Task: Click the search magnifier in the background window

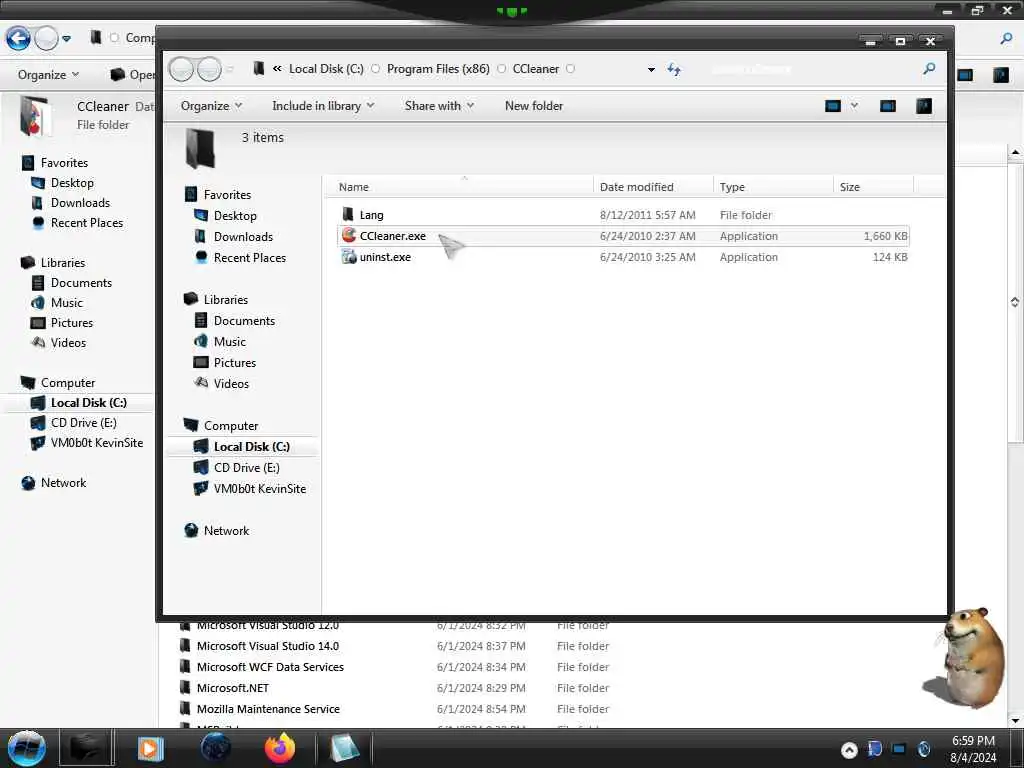Action: 1006,39
